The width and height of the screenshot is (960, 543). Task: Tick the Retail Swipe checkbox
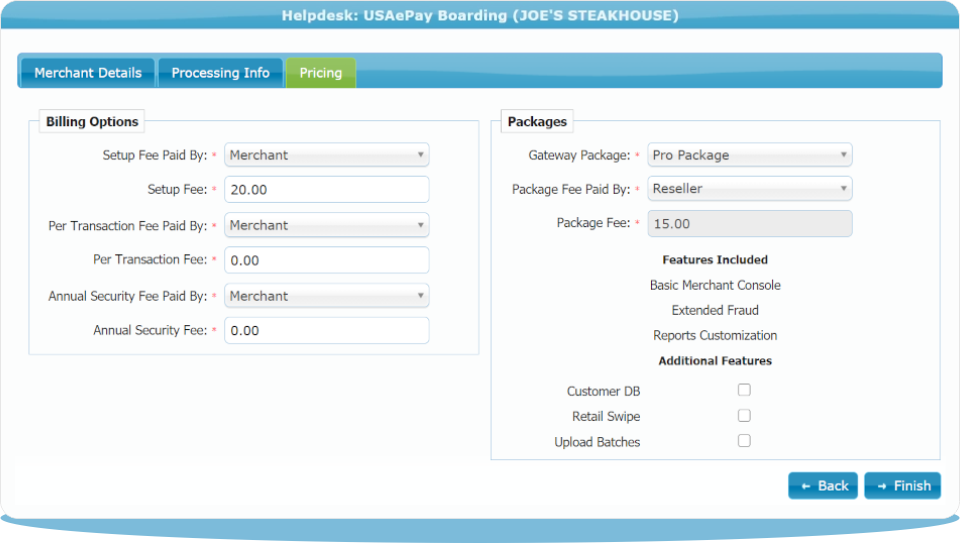coord(744,416)
